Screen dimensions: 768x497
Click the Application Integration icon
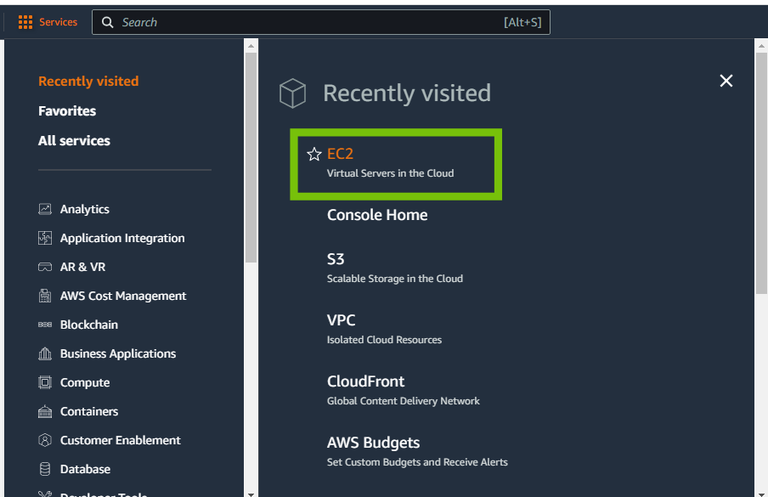pyautogui.click(x=45, y=238)
